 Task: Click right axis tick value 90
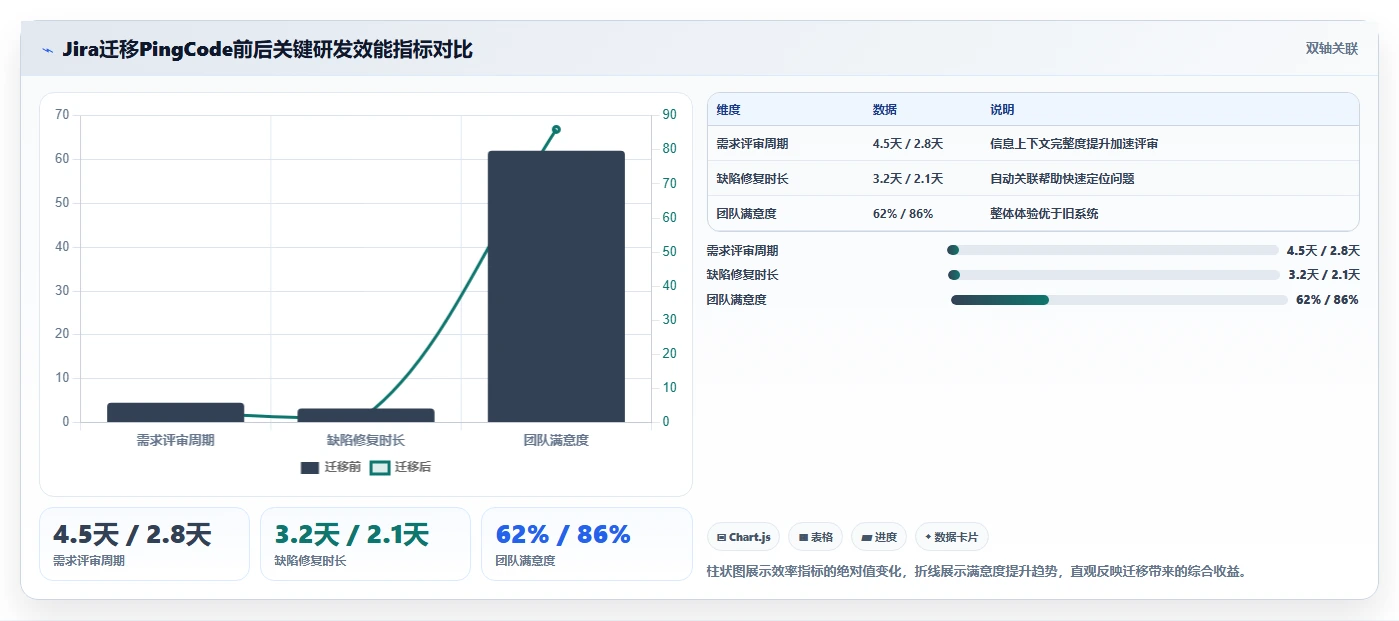[670, 115]
